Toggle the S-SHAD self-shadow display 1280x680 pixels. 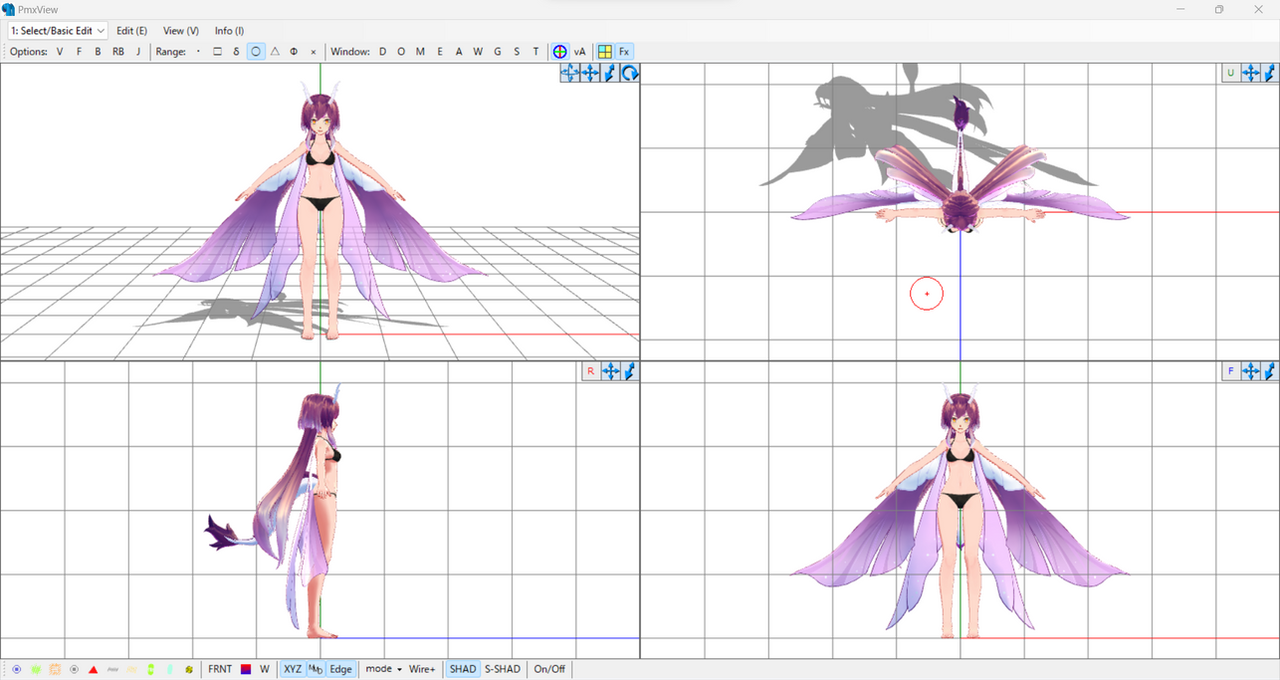(x=502, y=669)
